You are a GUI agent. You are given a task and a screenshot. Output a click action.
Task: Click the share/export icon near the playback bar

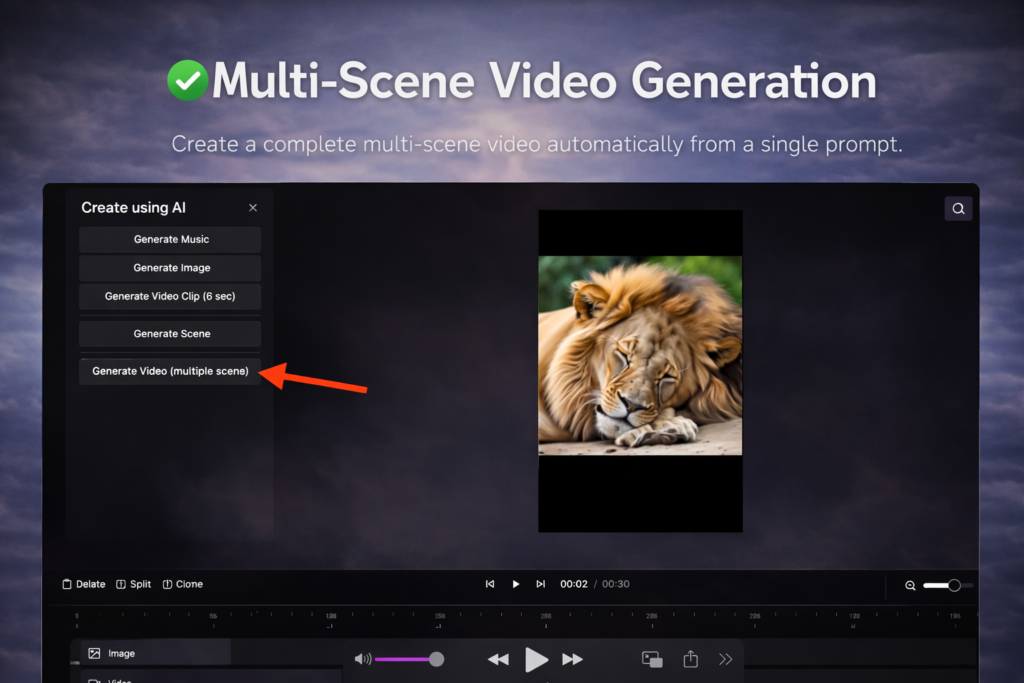point(690,659)
